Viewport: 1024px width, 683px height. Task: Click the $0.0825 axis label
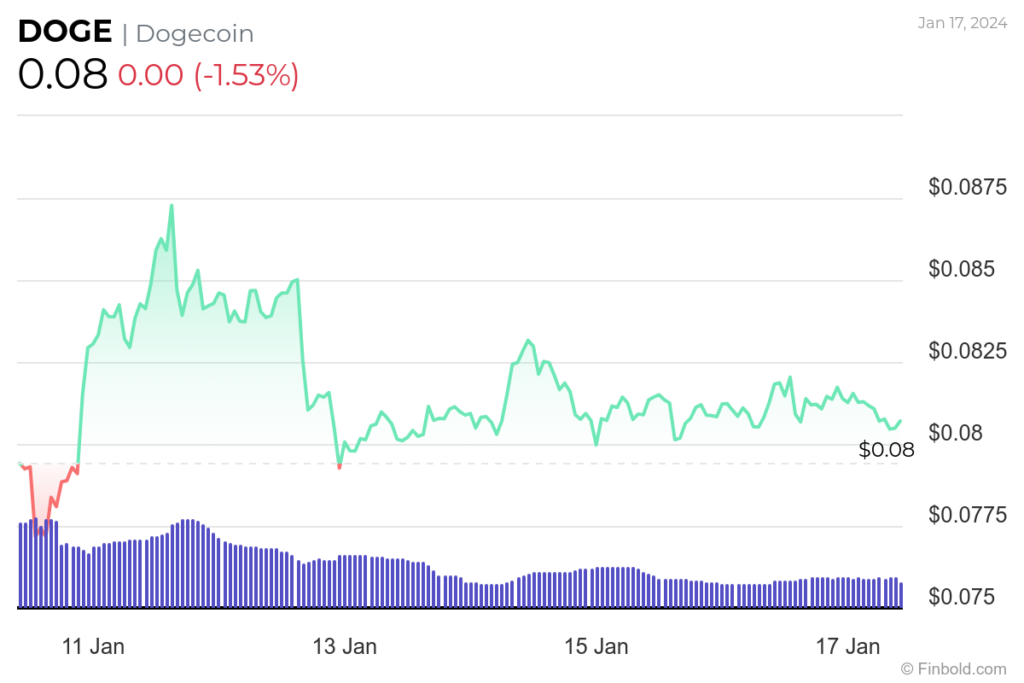pyautogui.click(x=967, y=351)
